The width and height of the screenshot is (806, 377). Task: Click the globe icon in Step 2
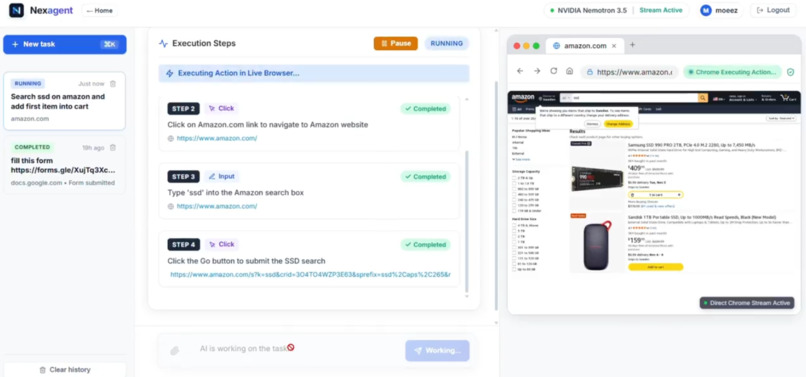[171, 138]
